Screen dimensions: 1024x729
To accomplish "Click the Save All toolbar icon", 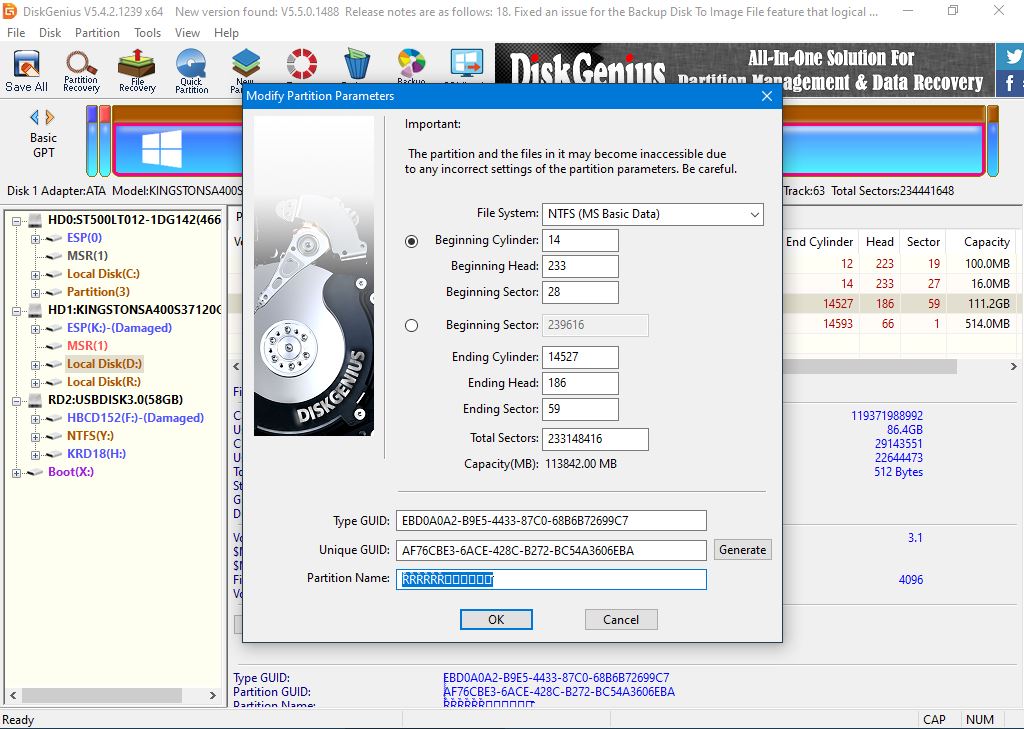I will (26, 70).
